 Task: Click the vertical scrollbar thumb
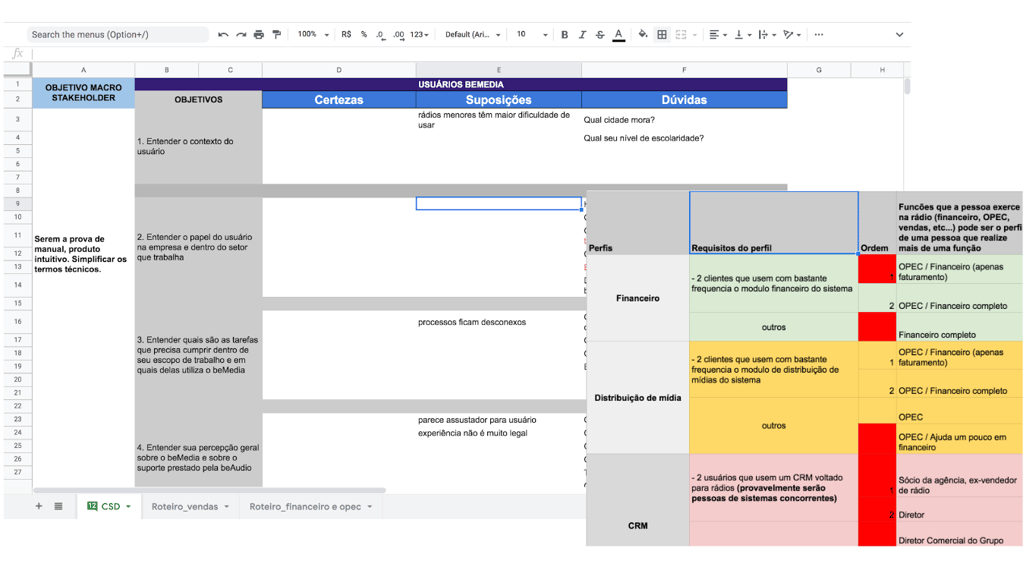(x=907, y=87)
